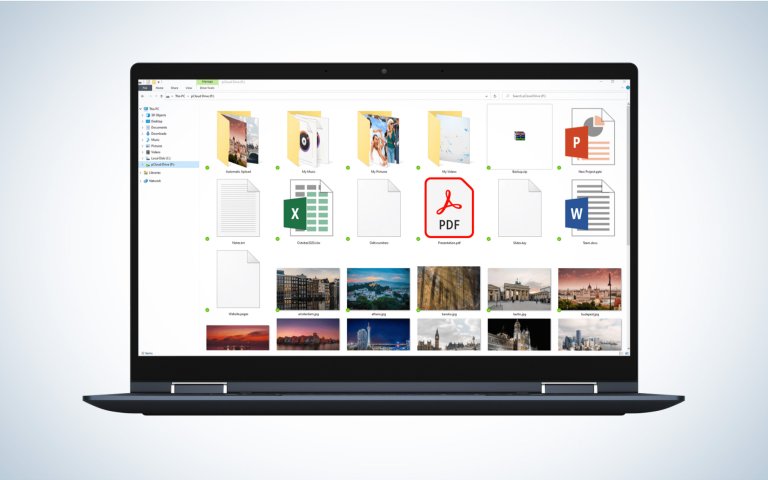768x480 pixels.
Task: Select pCloud Drive (P:) in sidebar
Action: point(161,164)
